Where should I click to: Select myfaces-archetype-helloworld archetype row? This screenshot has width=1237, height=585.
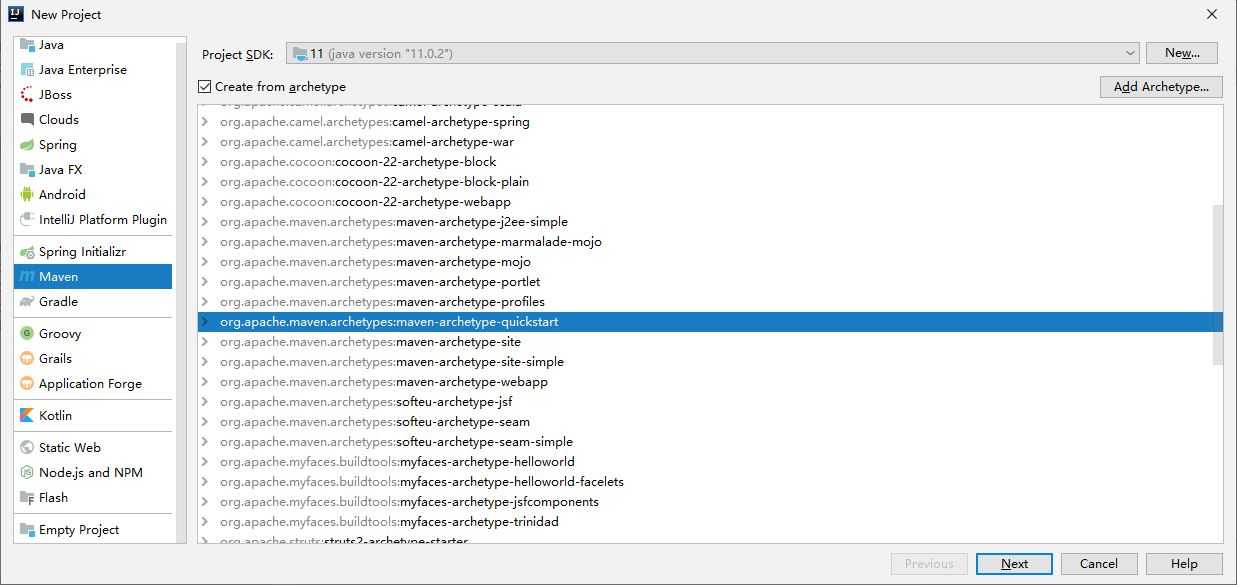709,462
